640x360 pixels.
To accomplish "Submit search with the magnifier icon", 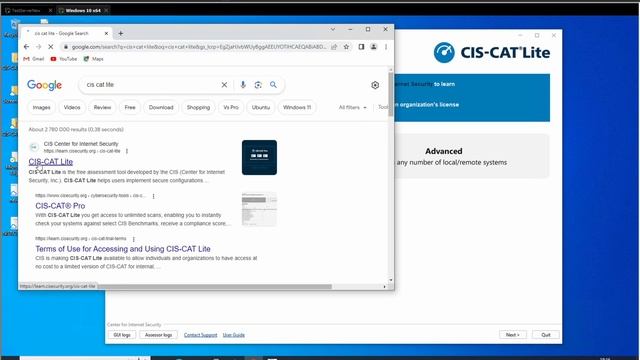I will click(x=273, y=85).
